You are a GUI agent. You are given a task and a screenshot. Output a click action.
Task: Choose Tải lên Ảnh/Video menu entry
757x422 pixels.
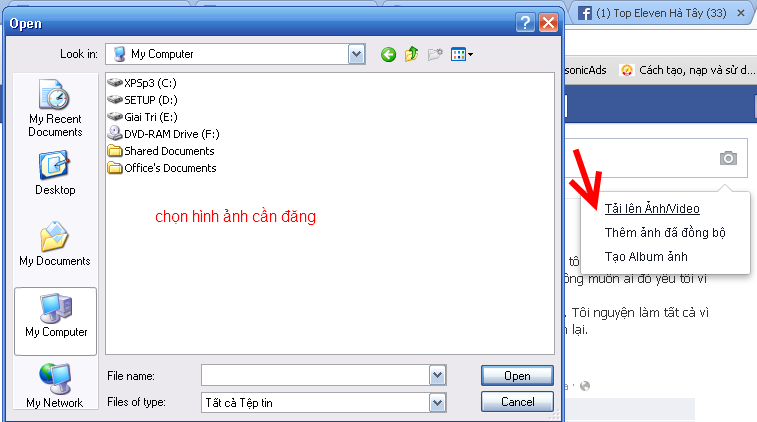(652, 209)
